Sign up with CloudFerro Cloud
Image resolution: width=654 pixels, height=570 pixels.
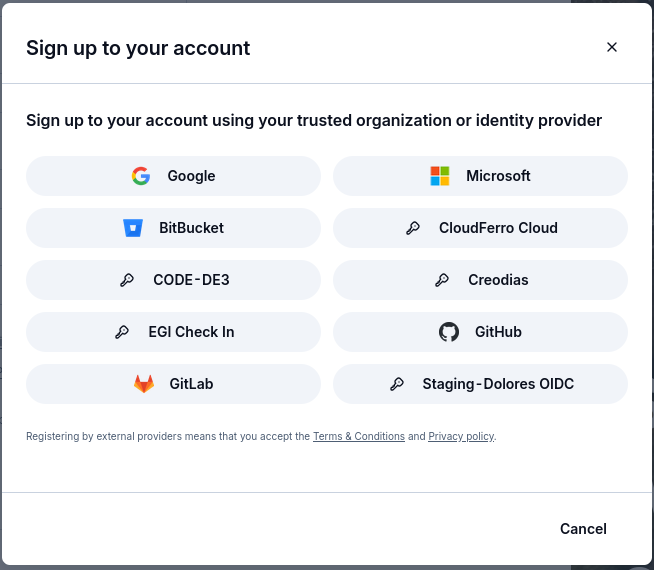pos(480,228)
